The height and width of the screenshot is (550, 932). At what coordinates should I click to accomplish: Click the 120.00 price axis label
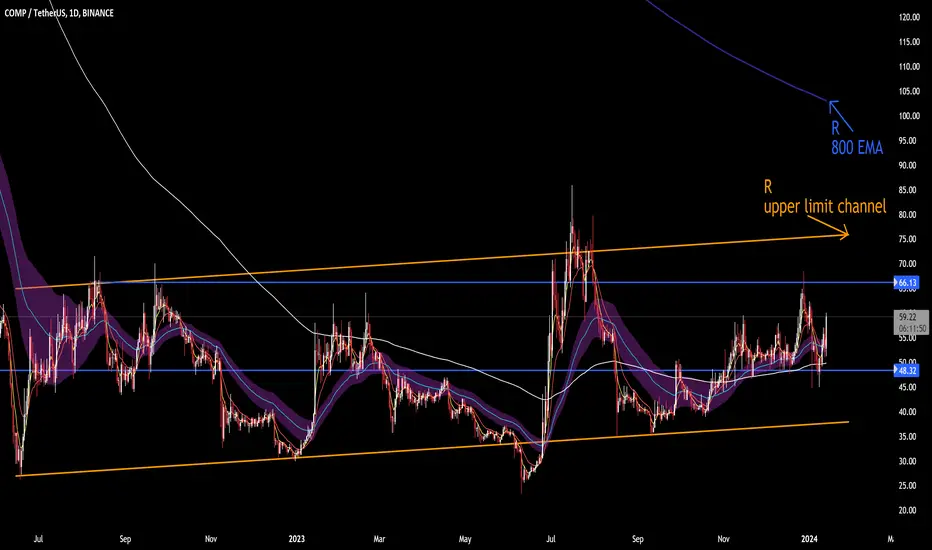[909, 18]
